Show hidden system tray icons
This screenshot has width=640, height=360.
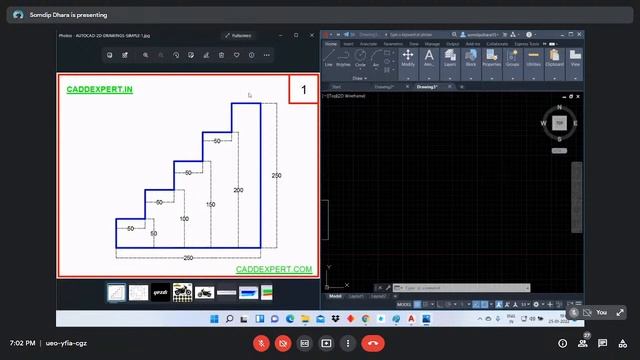pos(480,319)
